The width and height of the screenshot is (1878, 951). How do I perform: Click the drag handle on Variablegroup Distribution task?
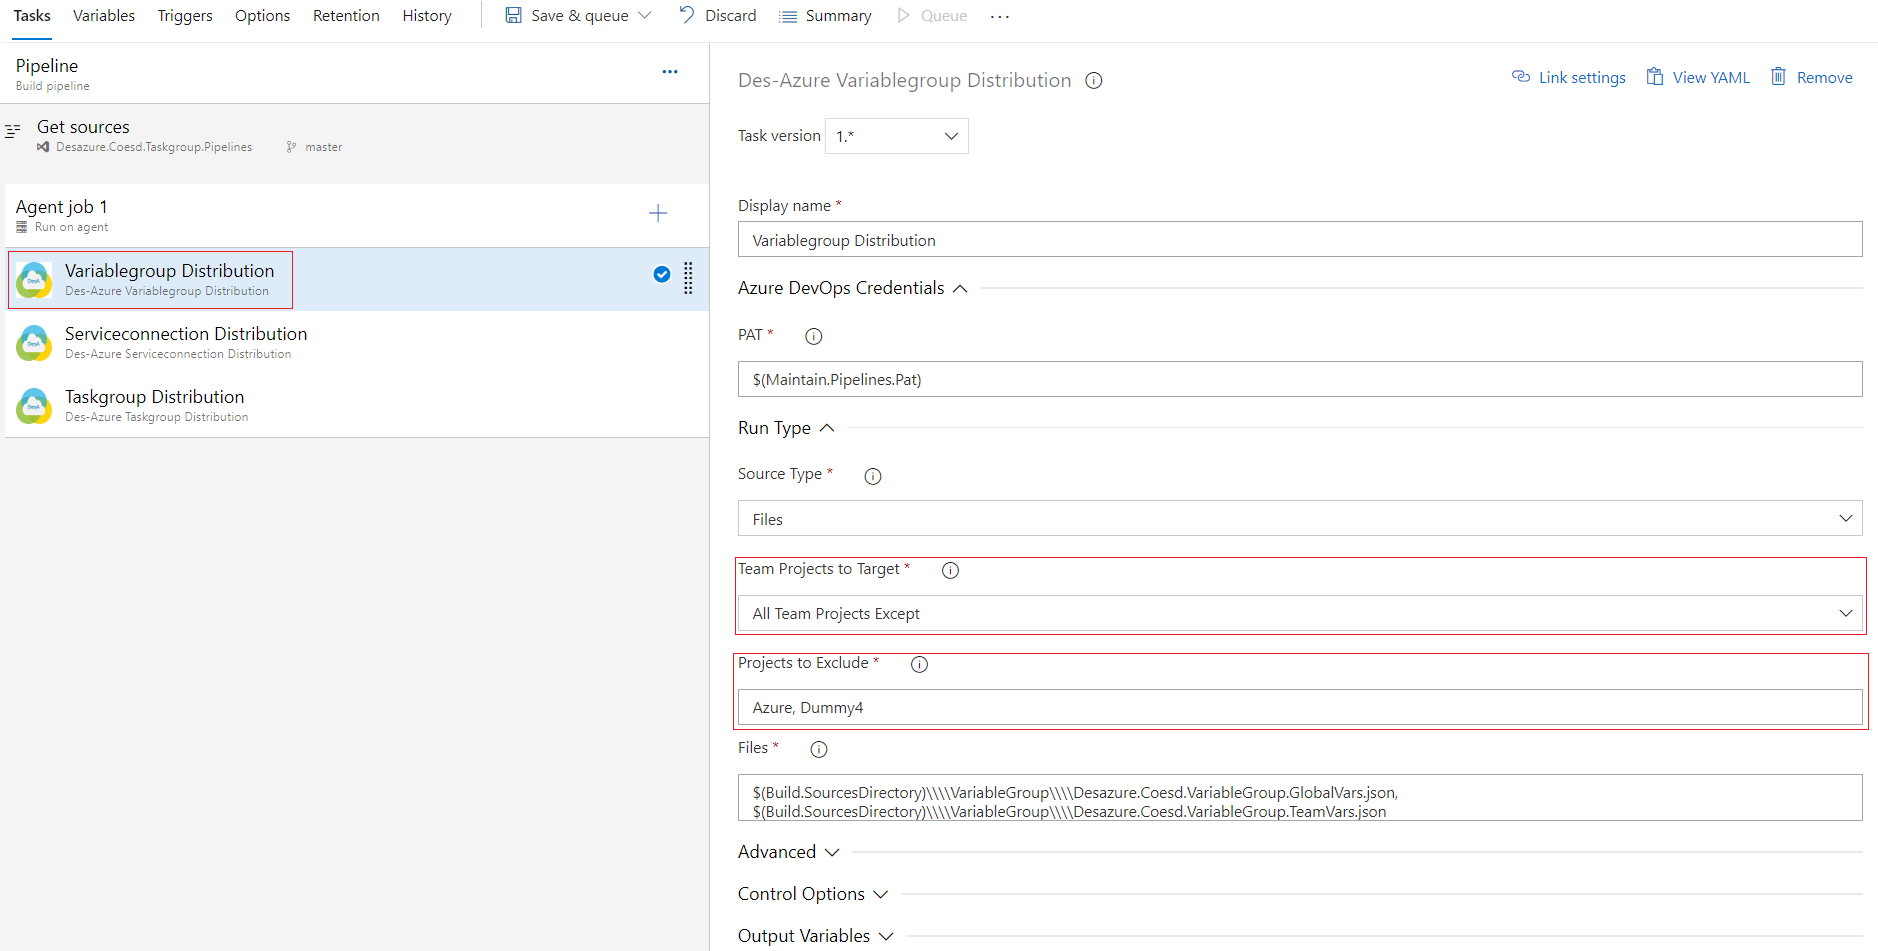coord(688,278)
